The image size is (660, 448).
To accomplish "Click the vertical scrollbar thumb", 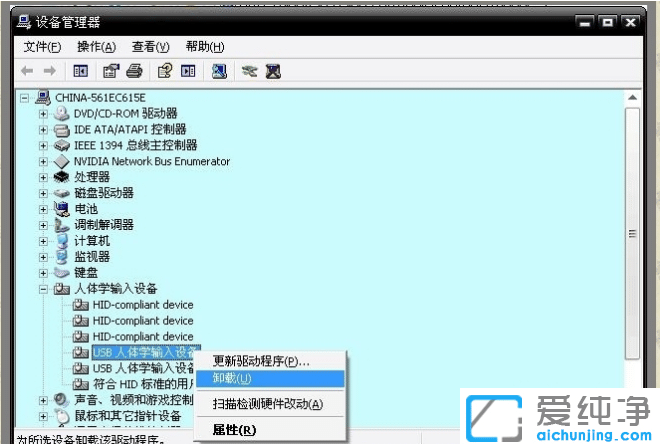I will tap(632, 234).
